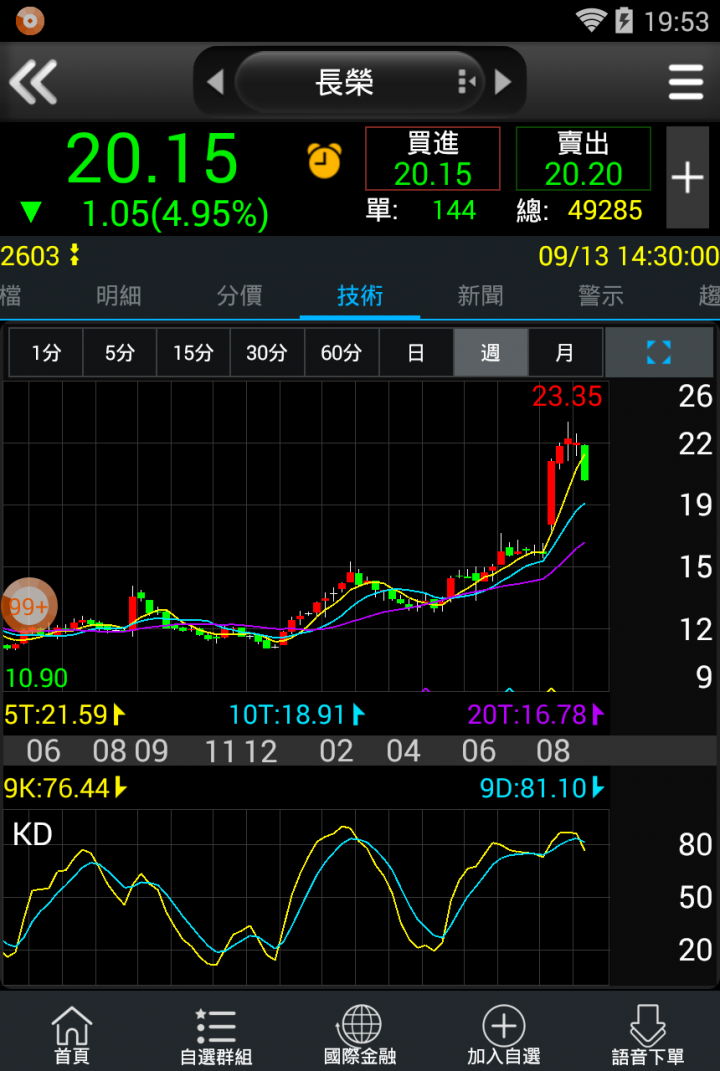Switch to the 新聞 tab
720x1071 pixels.
pyautogui.click(x=480, y=296)
